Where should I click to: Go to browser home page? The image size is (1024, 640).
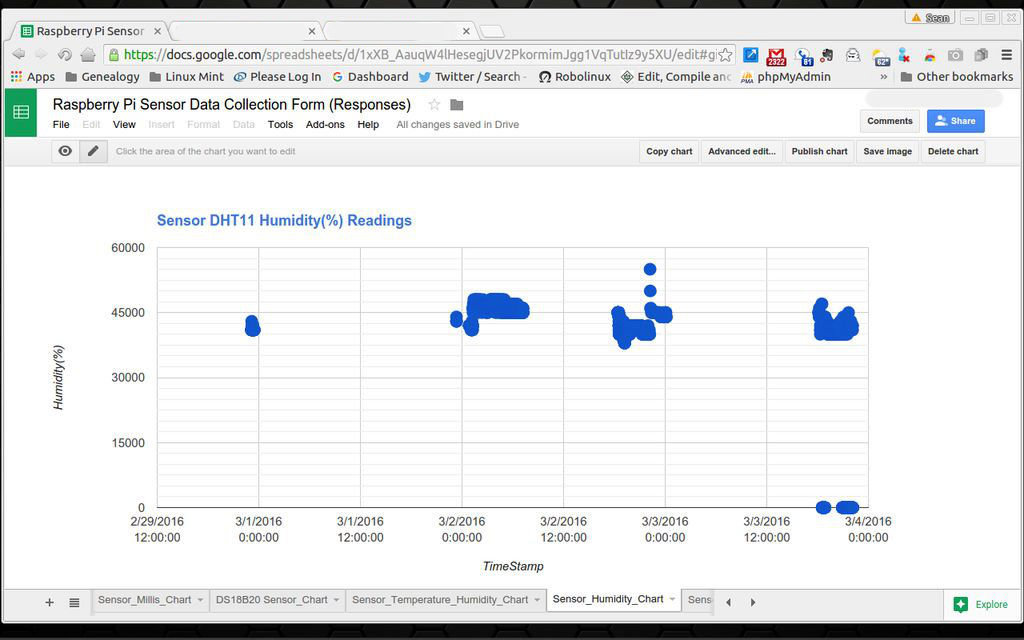(88, 54)
